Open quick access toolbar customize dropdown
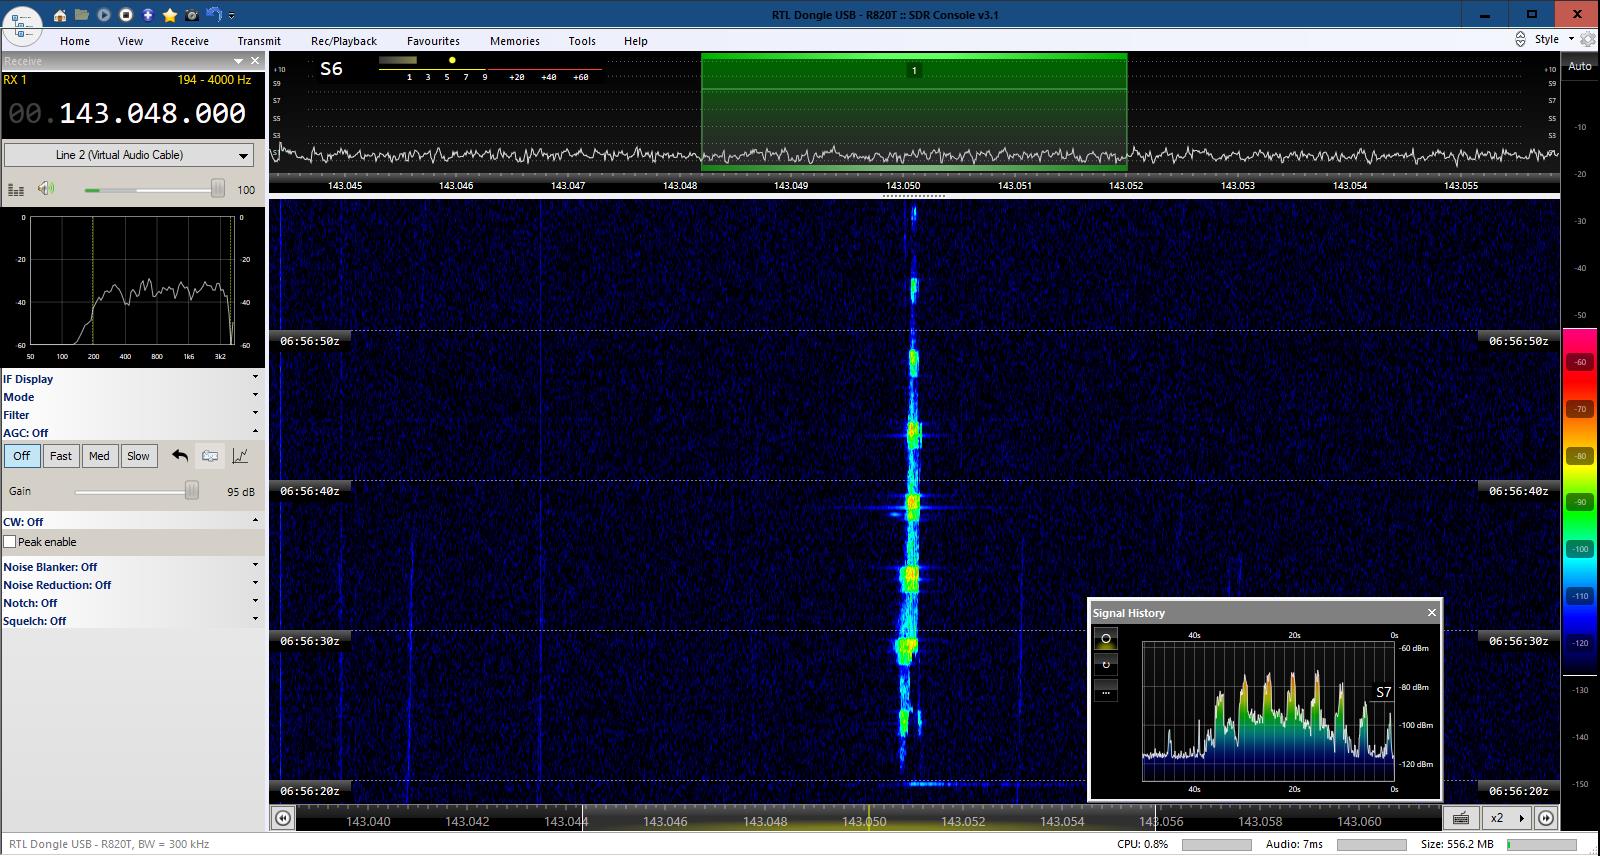 point(232,16)
